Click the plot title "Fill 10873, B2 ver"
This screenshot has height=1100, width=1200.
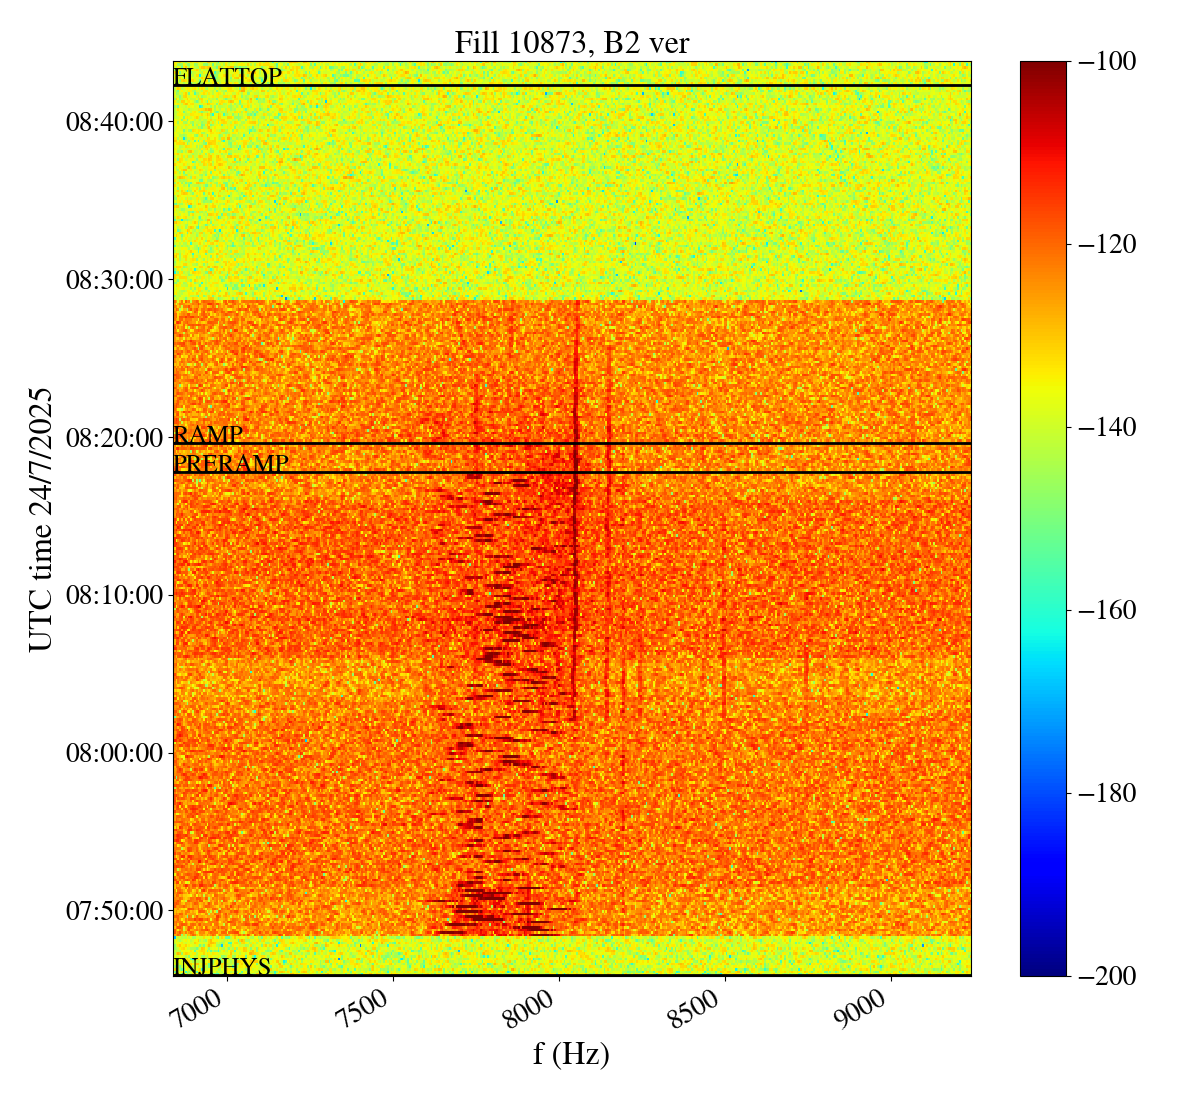coord(571,43)
